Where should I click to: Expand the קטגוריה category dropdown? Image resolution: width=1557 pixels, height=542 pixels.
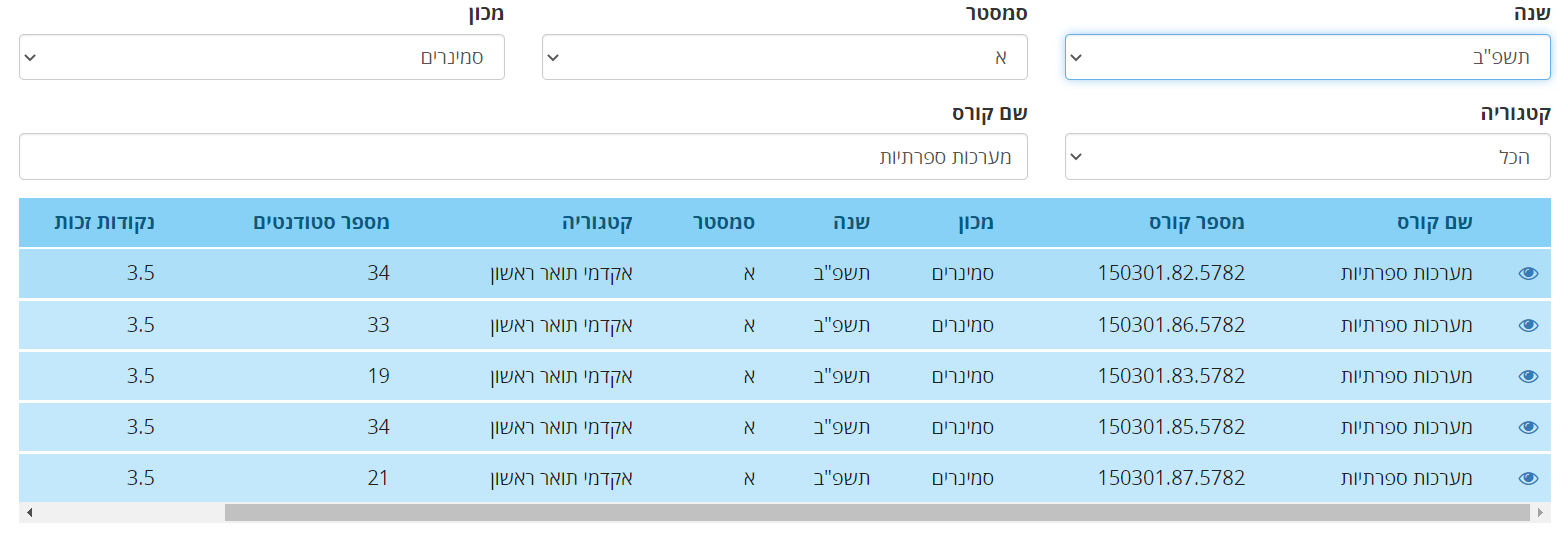pyautogui.click(x=1309, y=157)
